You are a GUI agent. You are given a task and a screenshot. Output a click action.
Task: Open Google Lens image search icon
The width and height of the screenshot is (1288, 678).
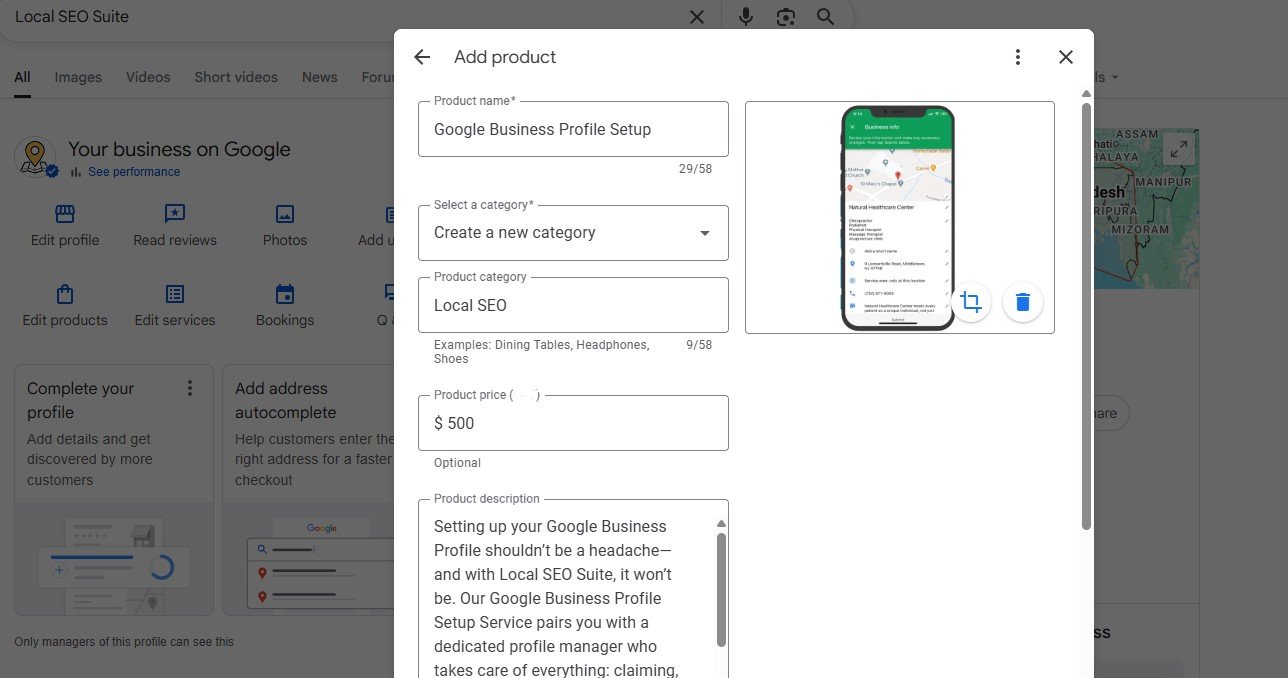[x=786, y=17]
